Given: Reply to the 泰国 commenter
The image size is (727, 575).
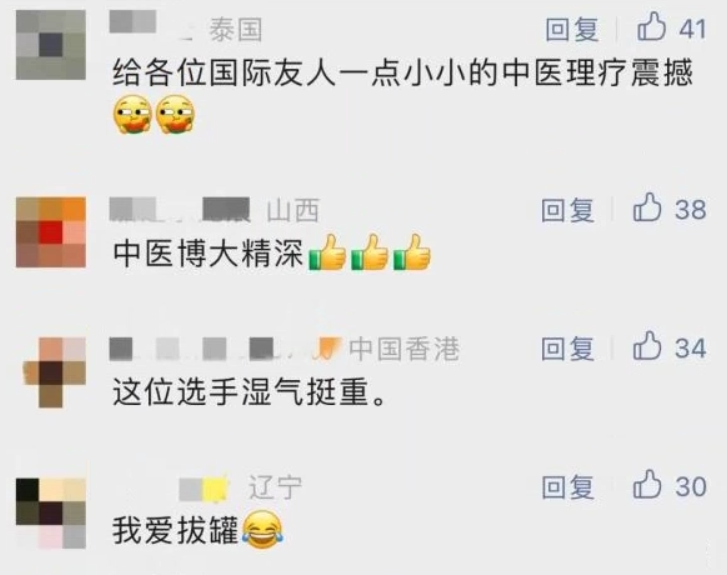Looking at the screenshot, I should pos(571,29).
